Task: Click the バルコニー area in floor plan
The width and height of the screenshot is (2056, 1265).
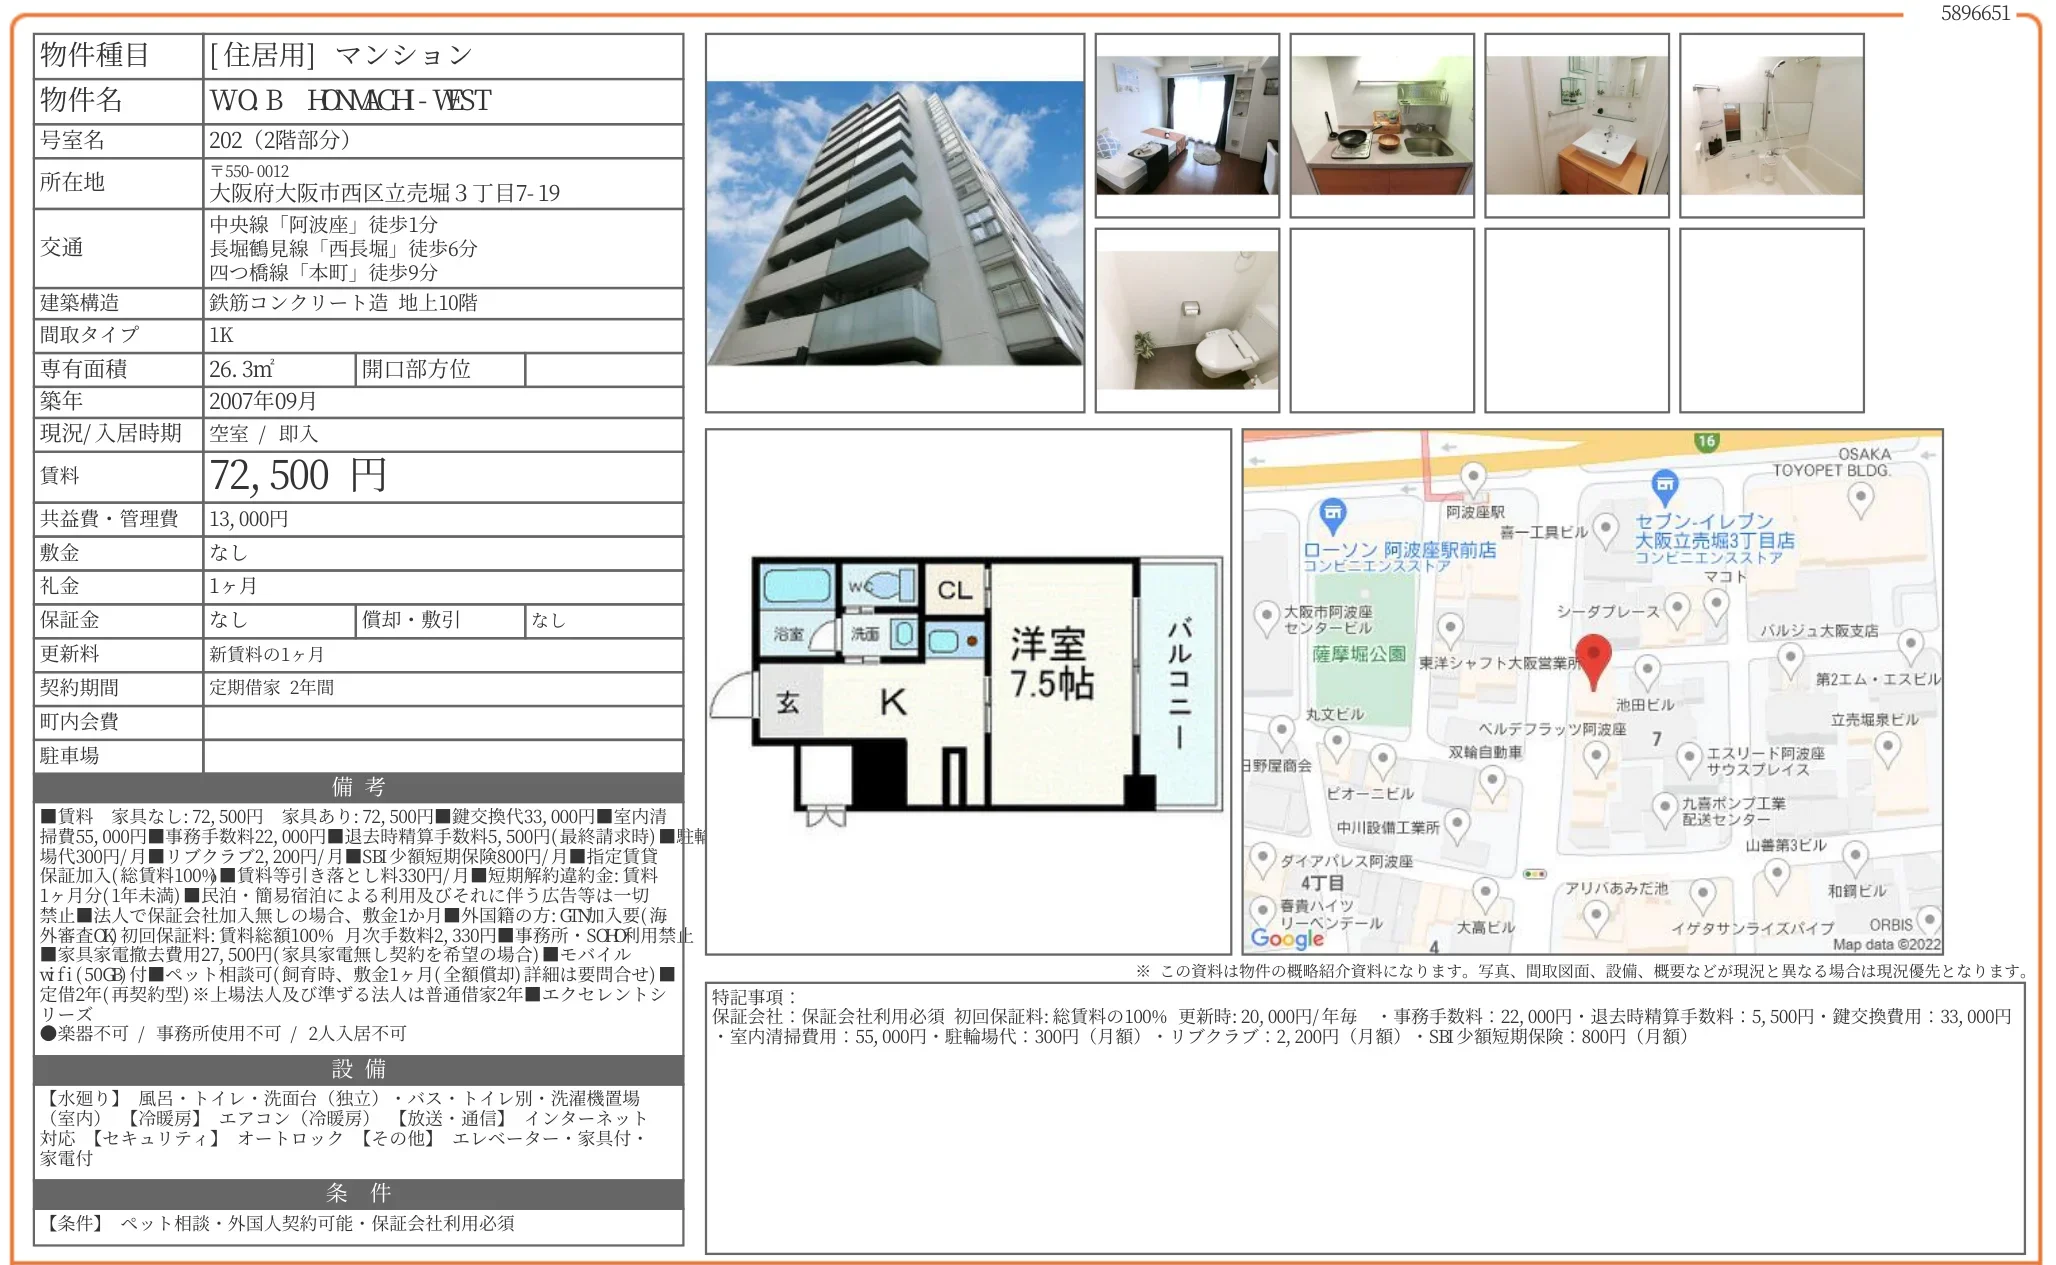Action: coord(1179,682)
